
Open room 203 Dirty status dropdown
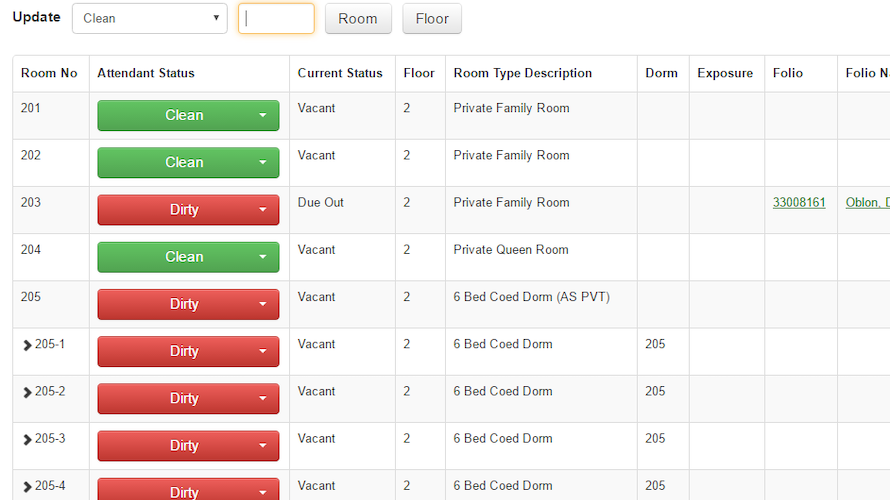click(188, 210)
